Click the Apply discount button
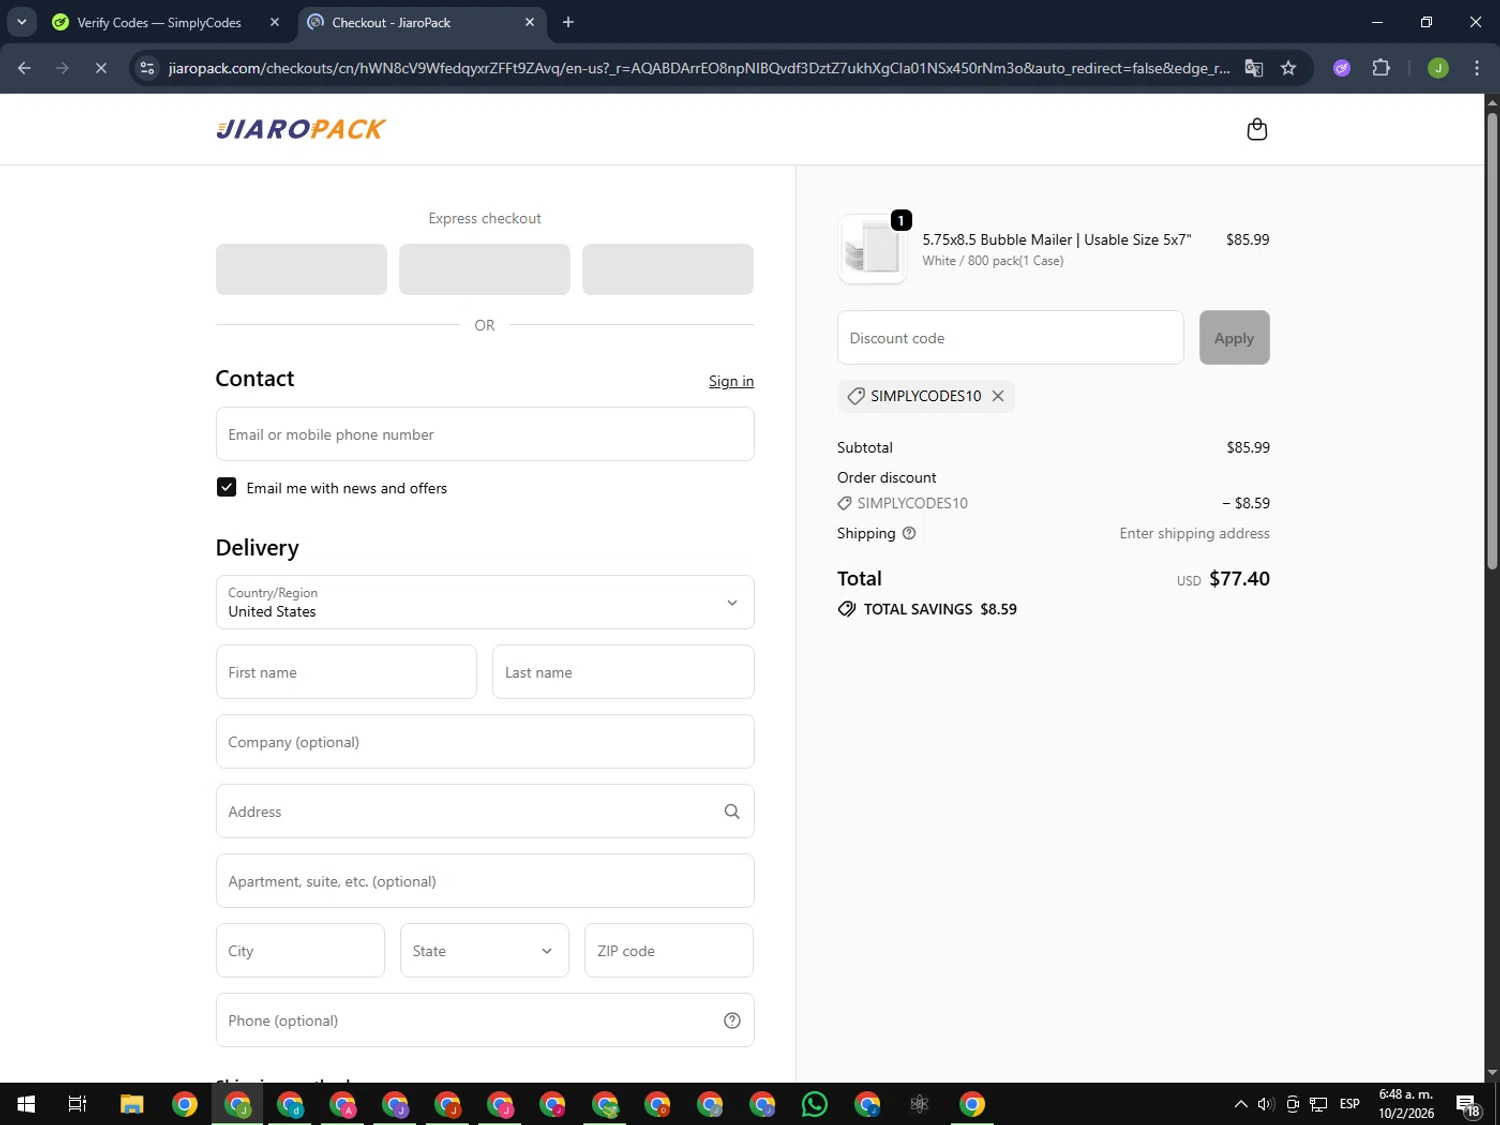This screenshot has height=1125, width=1500. tap(1234, 338)
